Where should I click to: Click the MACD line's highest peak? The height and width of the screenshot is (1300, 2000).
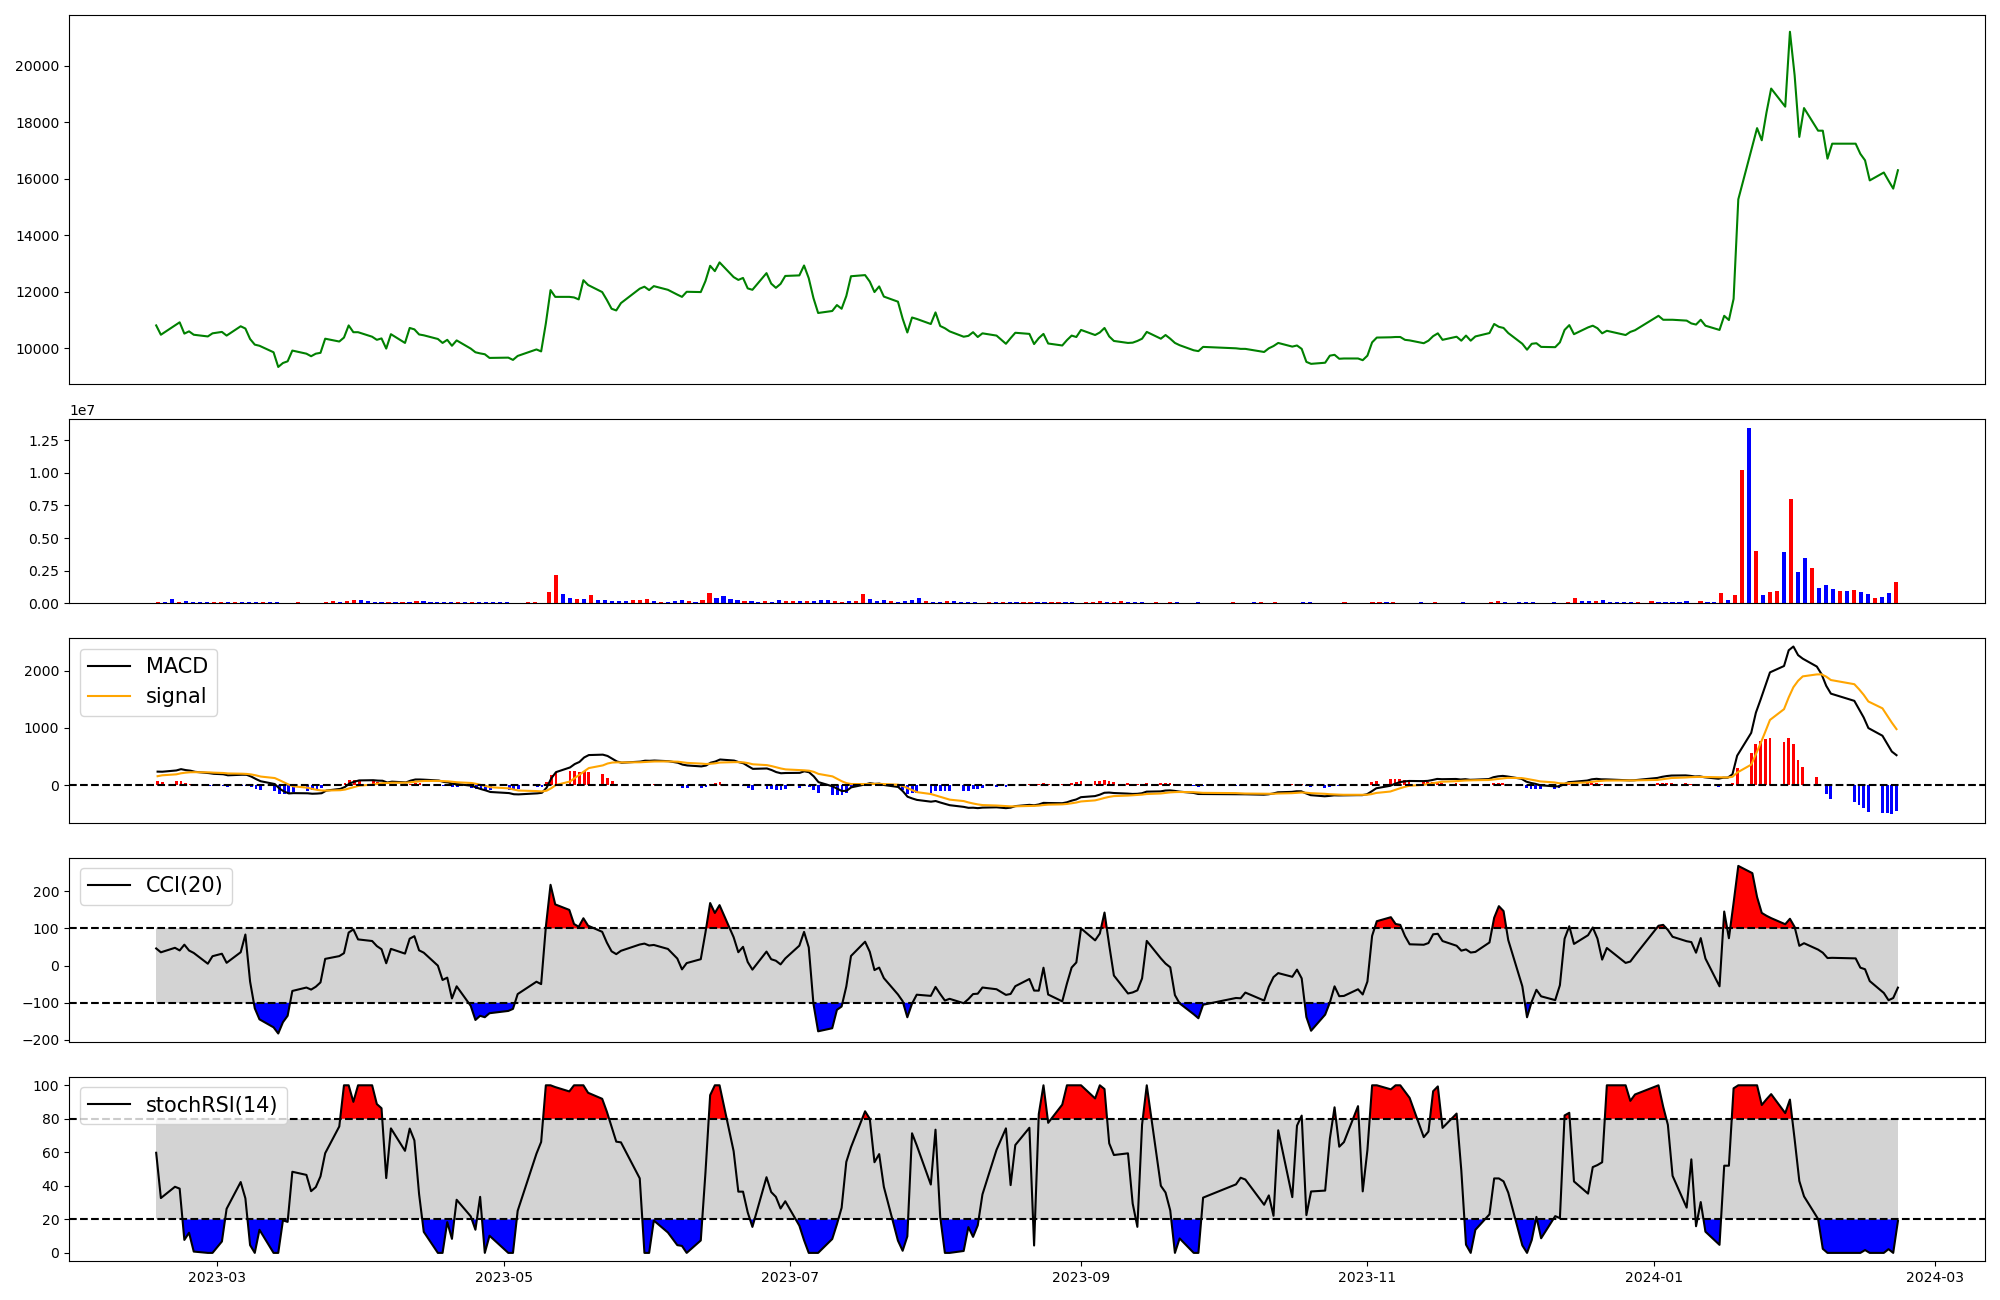point(1793,648)
